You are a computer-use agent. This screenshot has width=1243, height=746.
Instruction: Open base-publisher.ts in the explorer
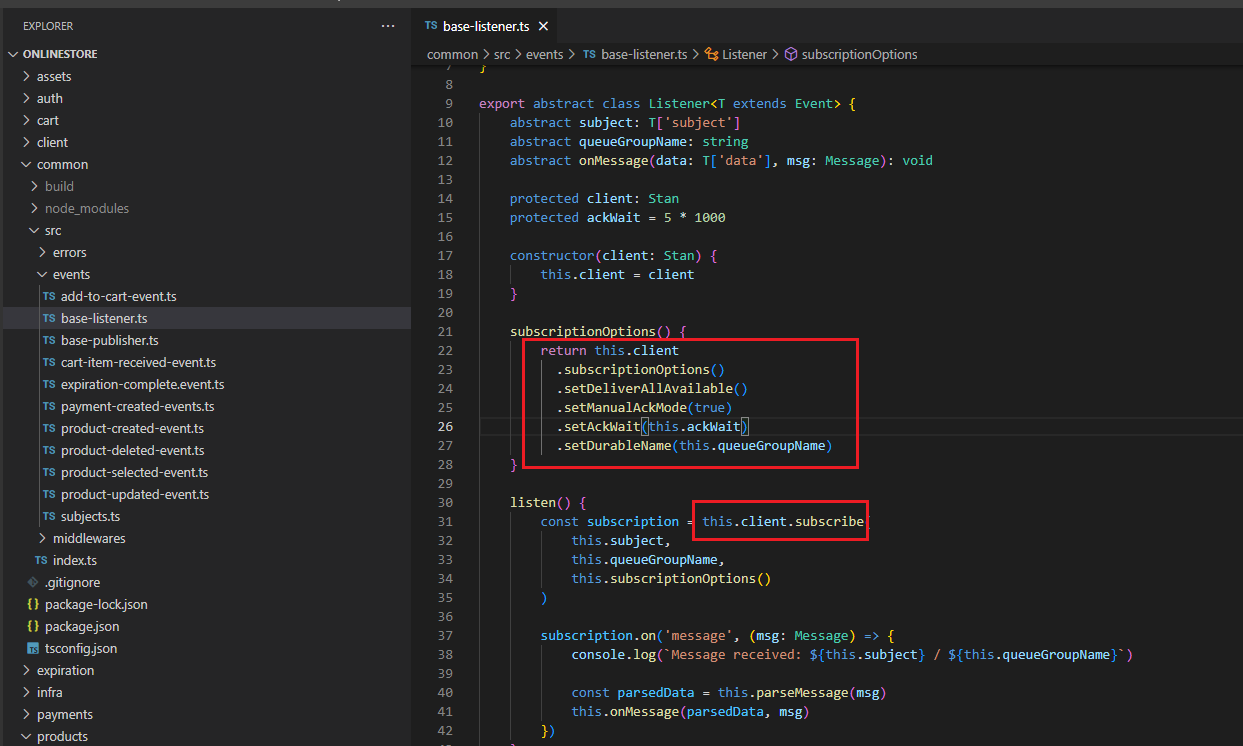point(109,340)
